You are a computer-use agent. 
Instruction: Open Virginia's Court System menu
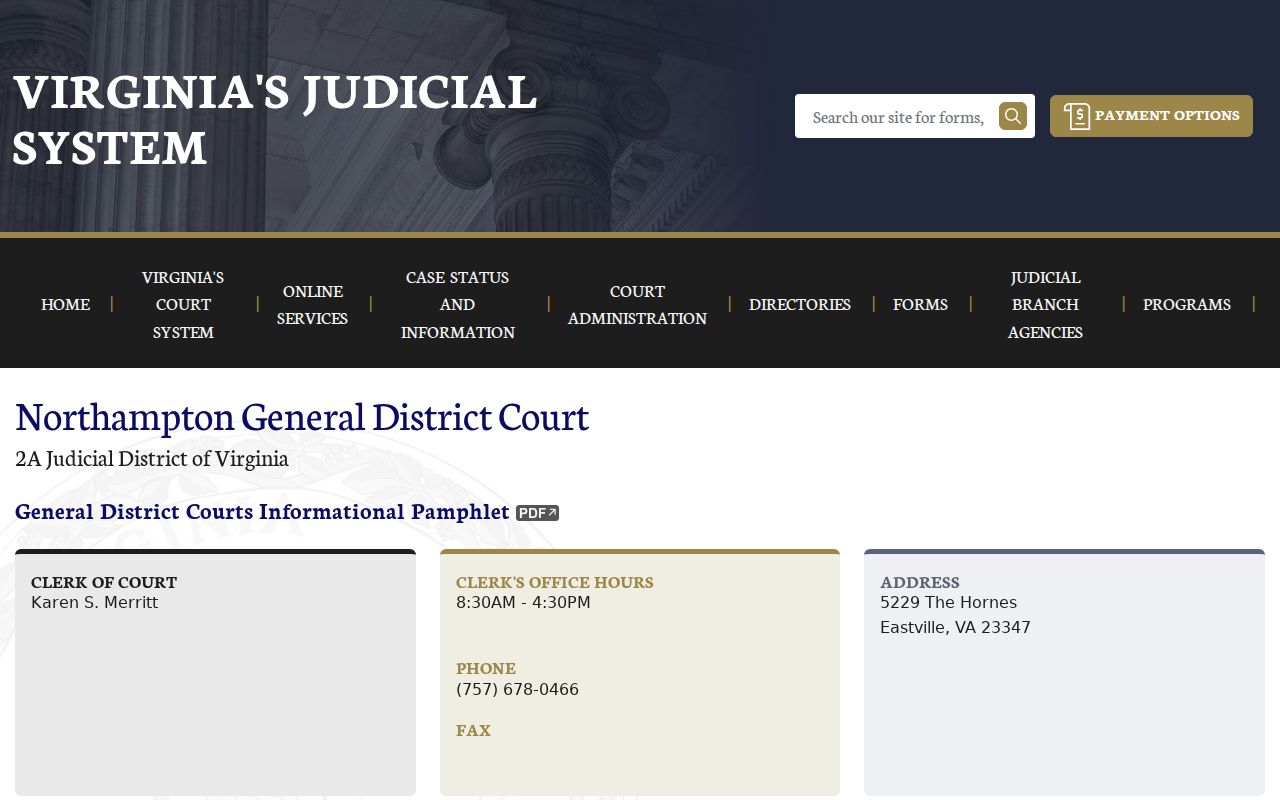(x=183, y=304)
